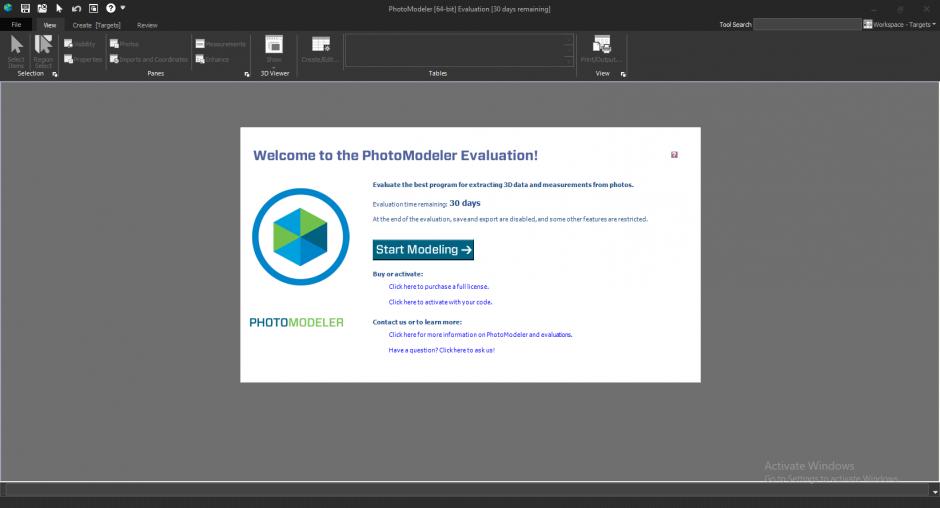Image resolution: width=940 pixels, height=508 pixels.
Task: Click the workspace layout icon
Action: (x=867, y=25)
